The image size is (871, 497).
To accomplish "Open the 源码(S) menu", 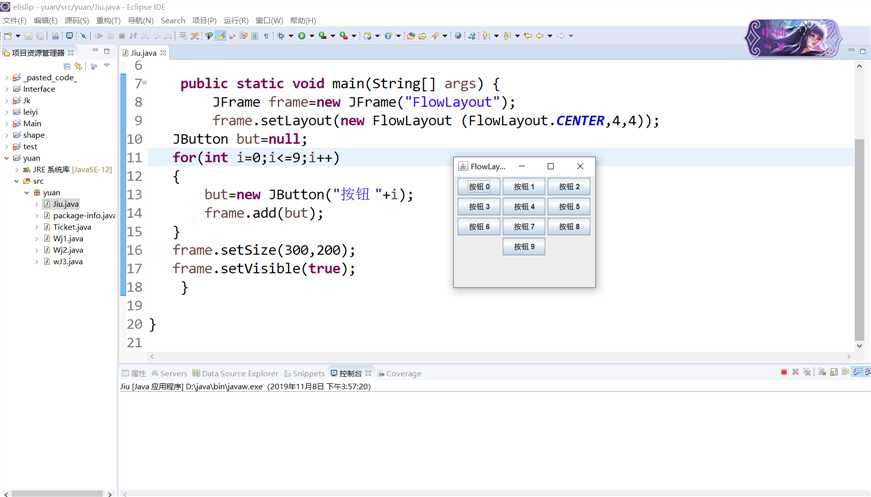I will coord(77,21).
